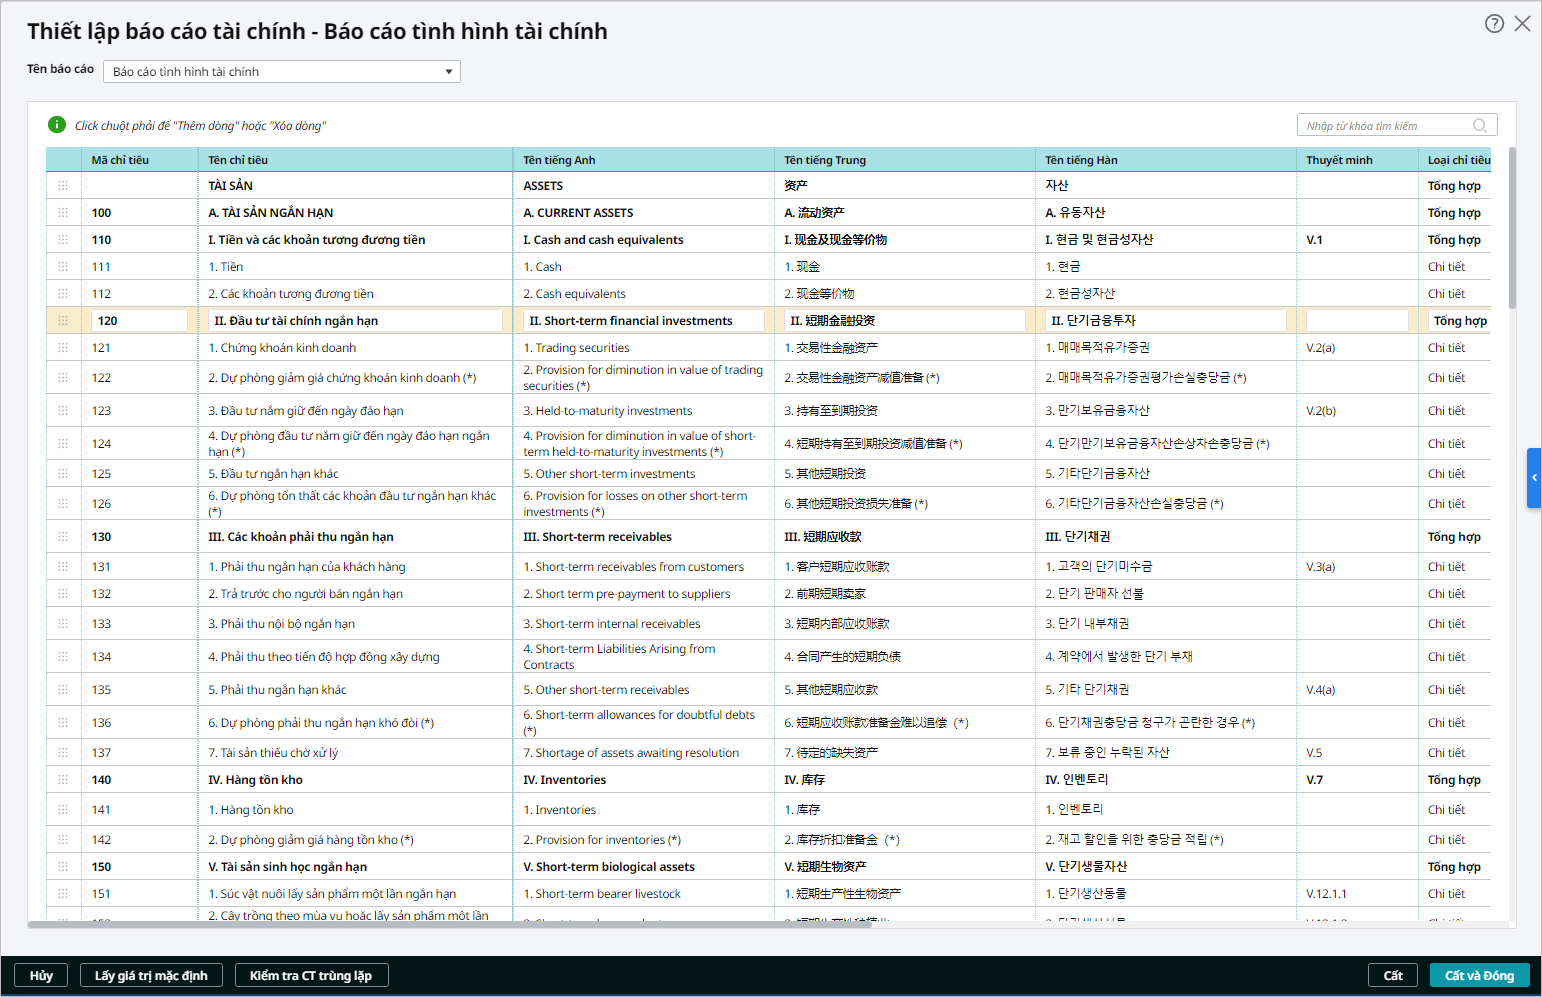Viewport: 1542px width, 997px height.
Task: Expand the blue side panel arrow
Action: [1534, 478]
